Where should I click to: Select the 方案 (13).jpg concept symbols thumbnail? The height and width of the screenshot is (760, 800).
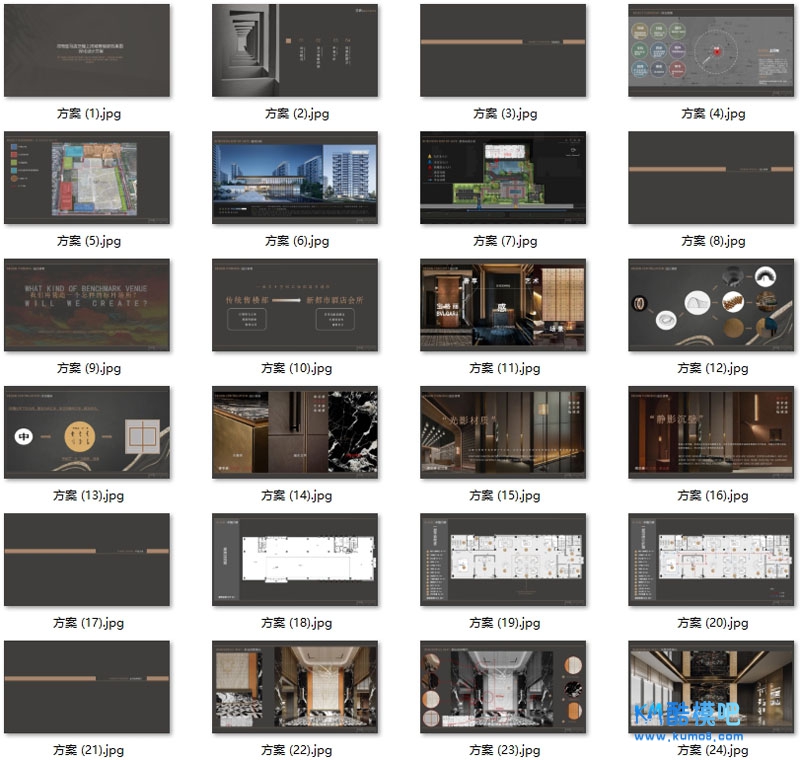click(87, 432)
